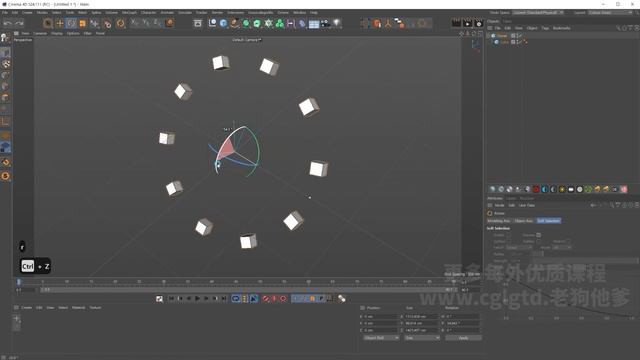Open the viewport Display menu
Screen dimensions: 640x360
tap(57, 33)
